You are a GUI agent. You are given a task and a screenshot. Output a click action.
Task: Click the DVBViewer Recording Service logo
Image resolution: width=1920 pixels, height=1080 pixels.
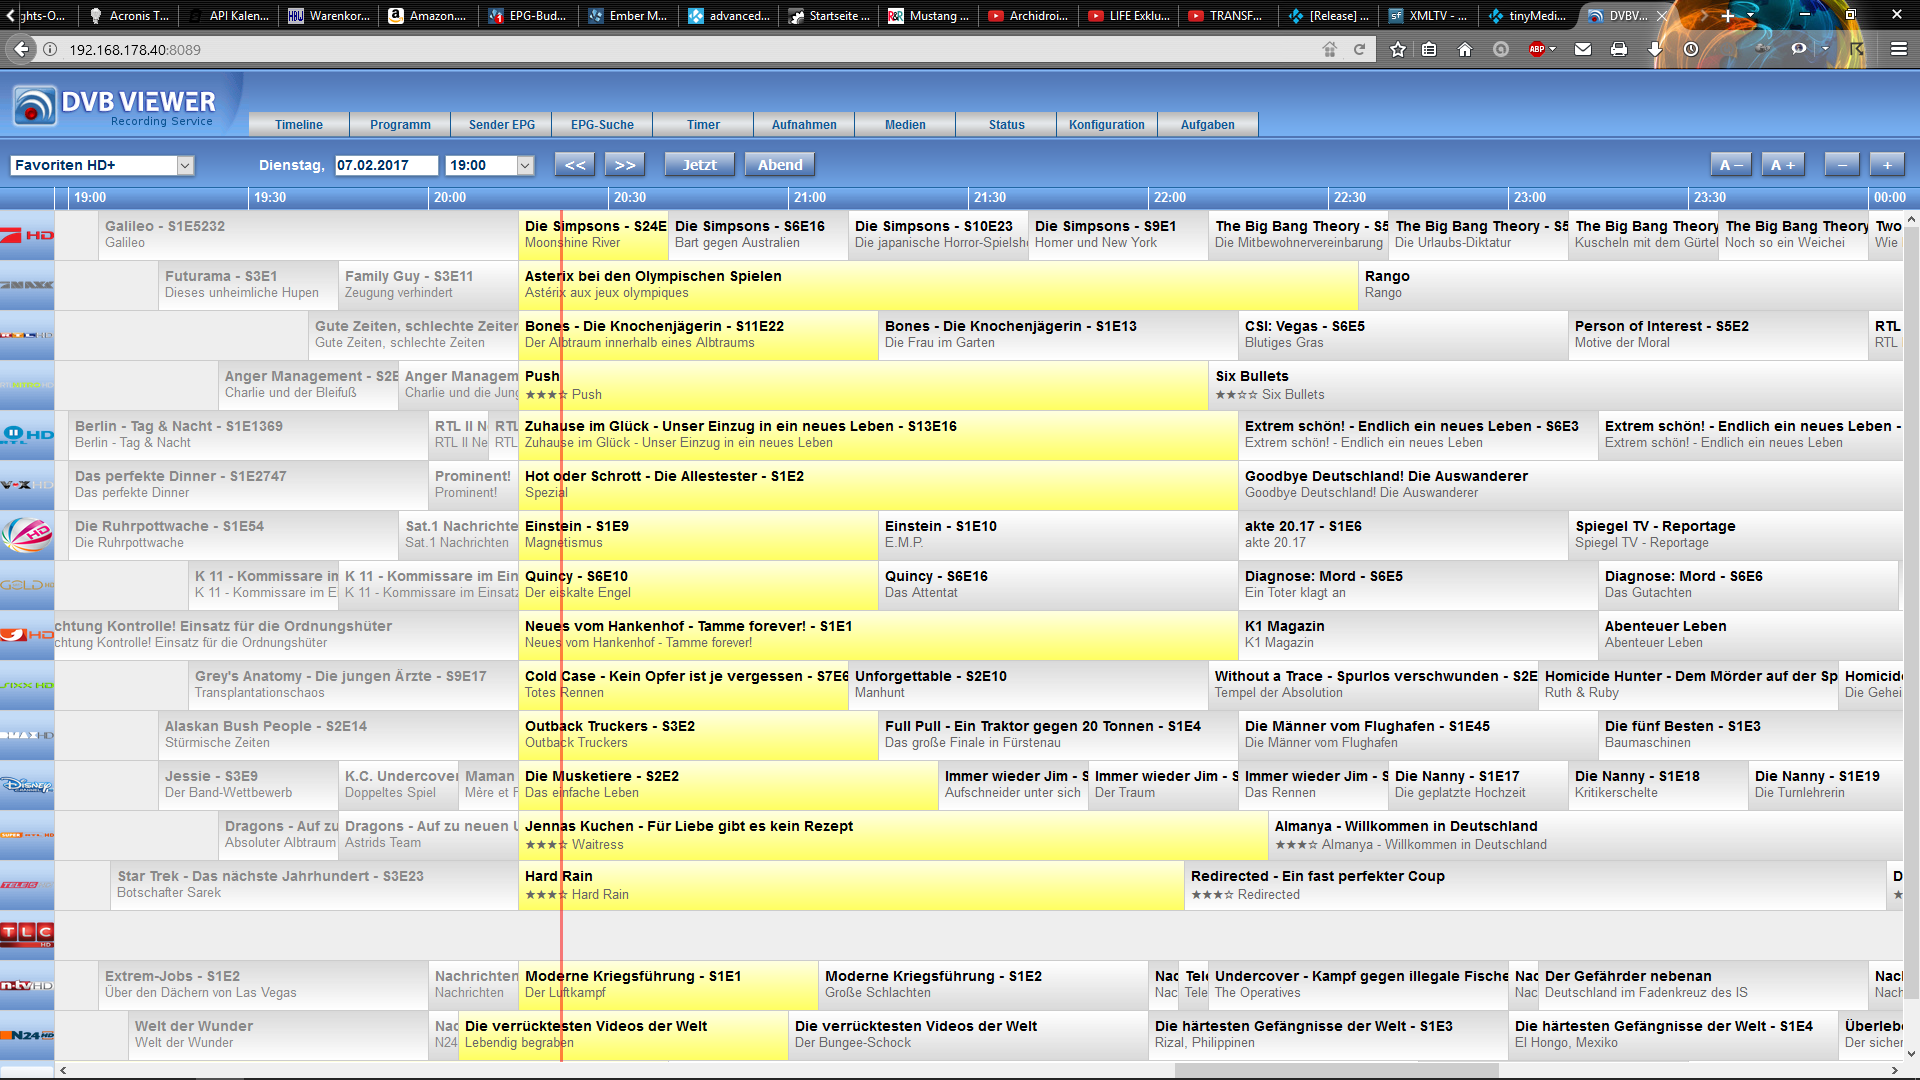(x=115, y=106)
